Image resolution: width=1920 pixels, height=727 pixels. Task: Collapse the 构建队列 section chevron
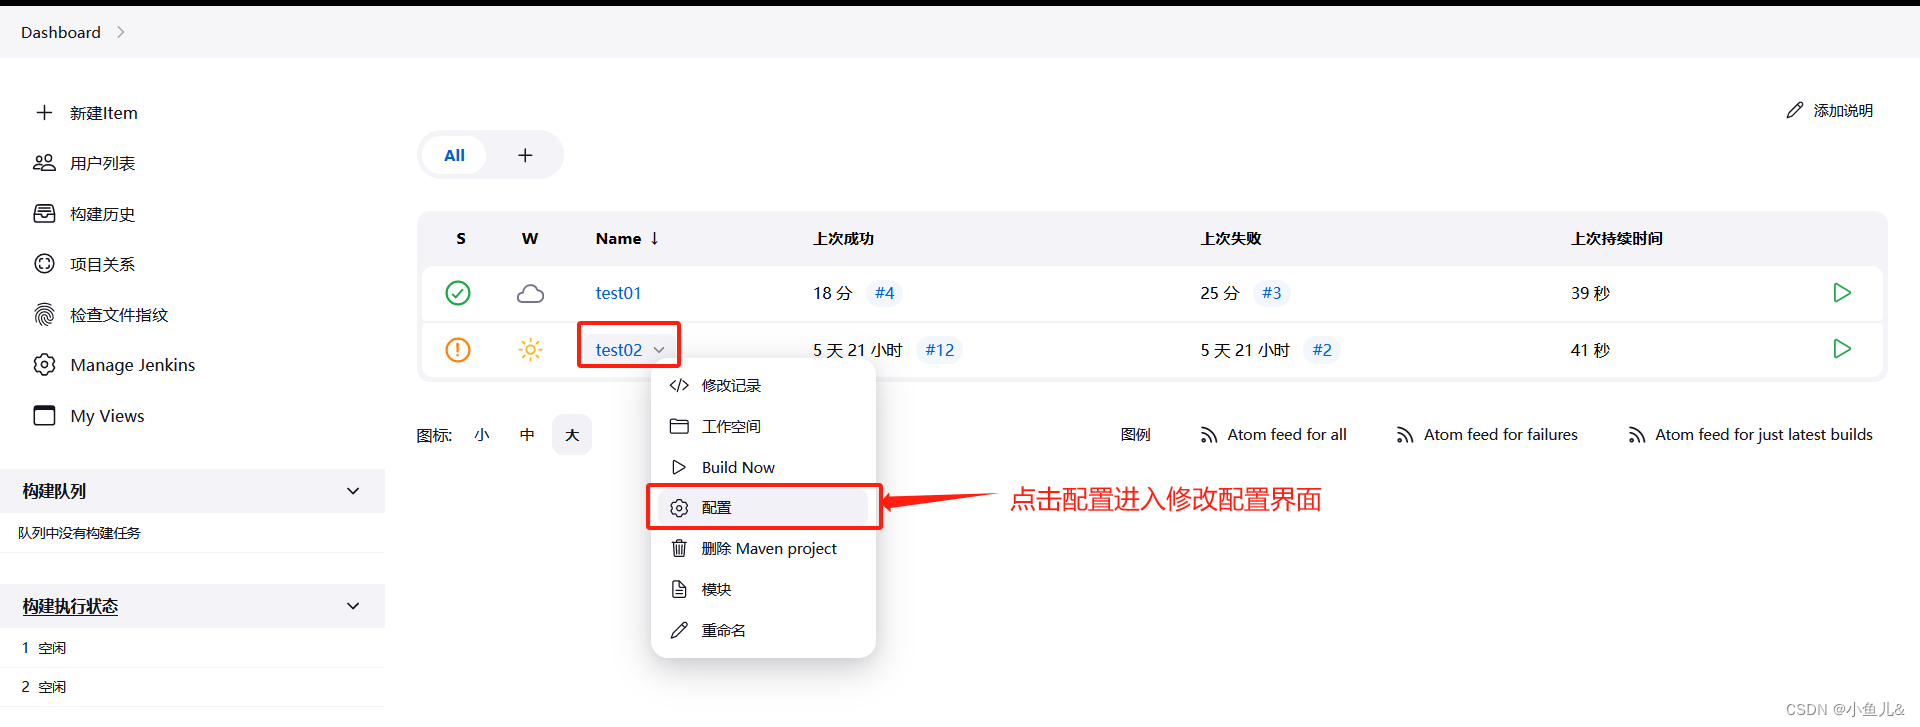[353, 491]
